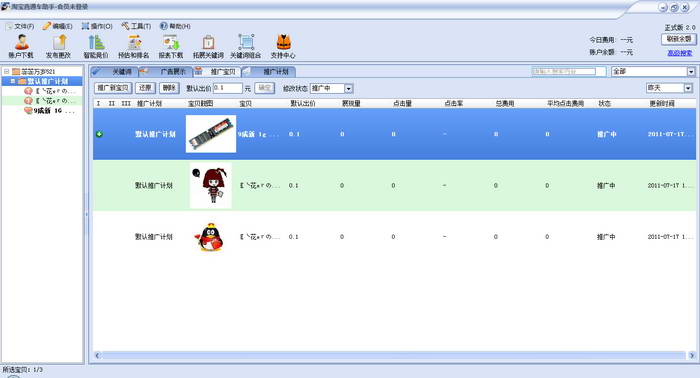Image resolution: width=700 pixels, height=378 pixels.
Task: Click the 报表下载 report download icon
Action: click(x=171, y=46)
